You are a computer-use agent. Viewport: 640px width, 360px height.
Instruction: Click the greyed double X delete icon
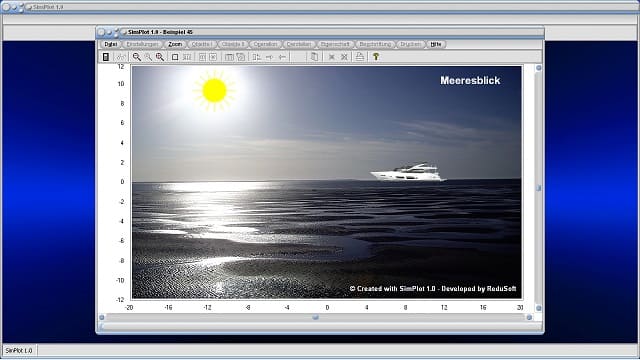click(344, 57)
